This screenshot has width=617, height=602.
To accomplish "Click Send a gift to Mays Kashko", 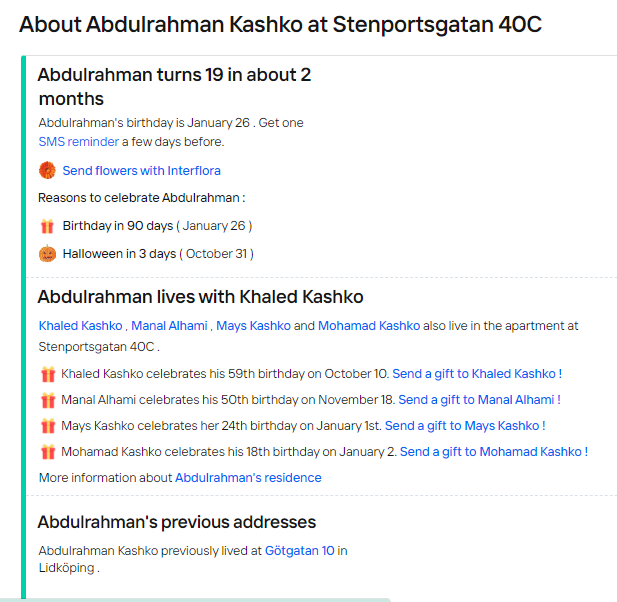I will [465, 426].
